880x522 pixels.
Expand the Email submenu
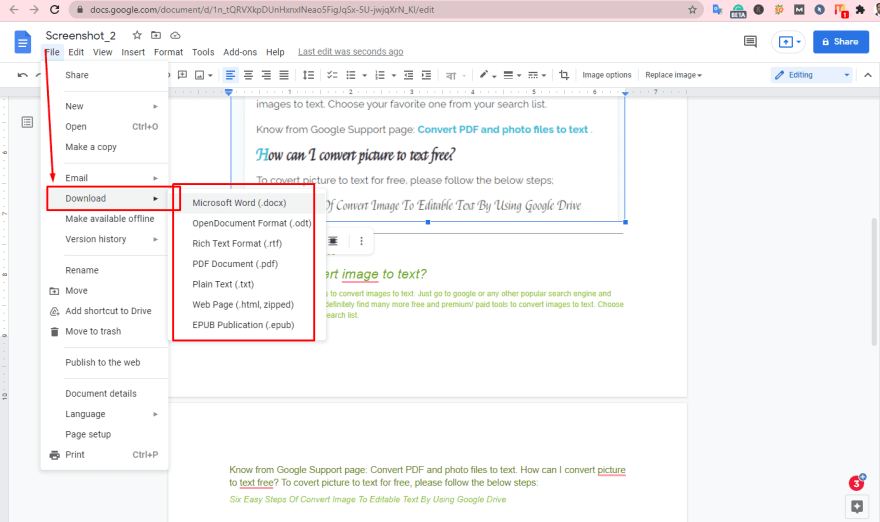(x=155, y=178)
